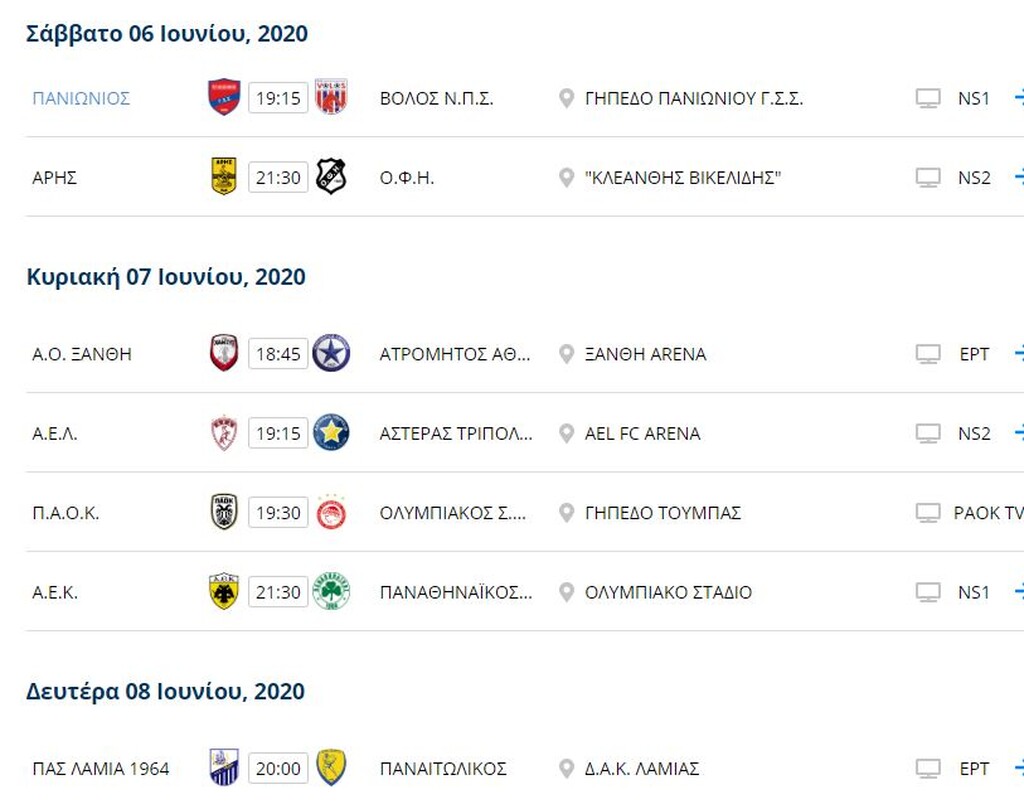Click the Panetolikos yellow crest
The height and width of the screenshot is (804, 1024).
331,768
